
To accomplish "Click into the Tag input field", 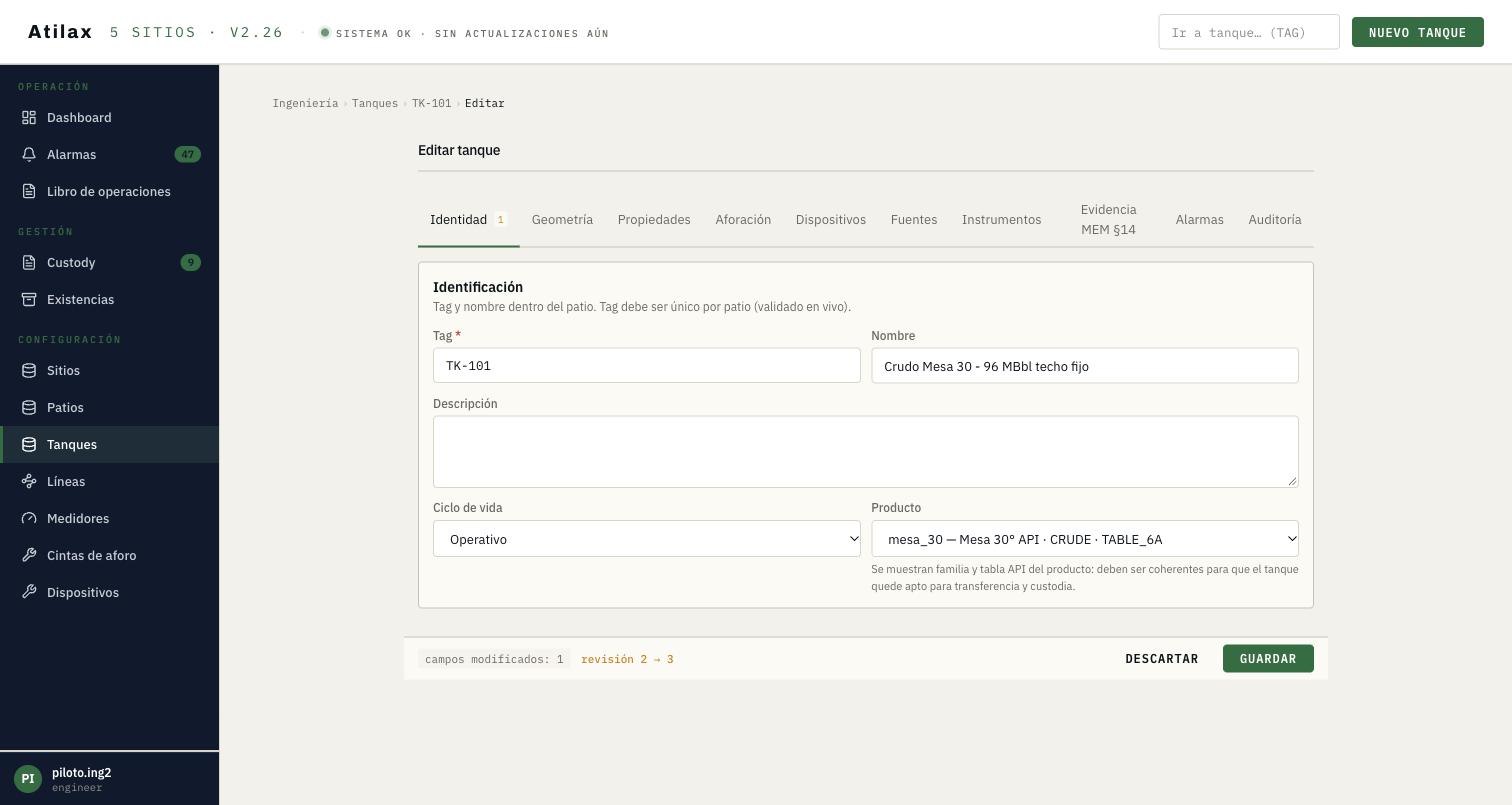I will (647, 366).
